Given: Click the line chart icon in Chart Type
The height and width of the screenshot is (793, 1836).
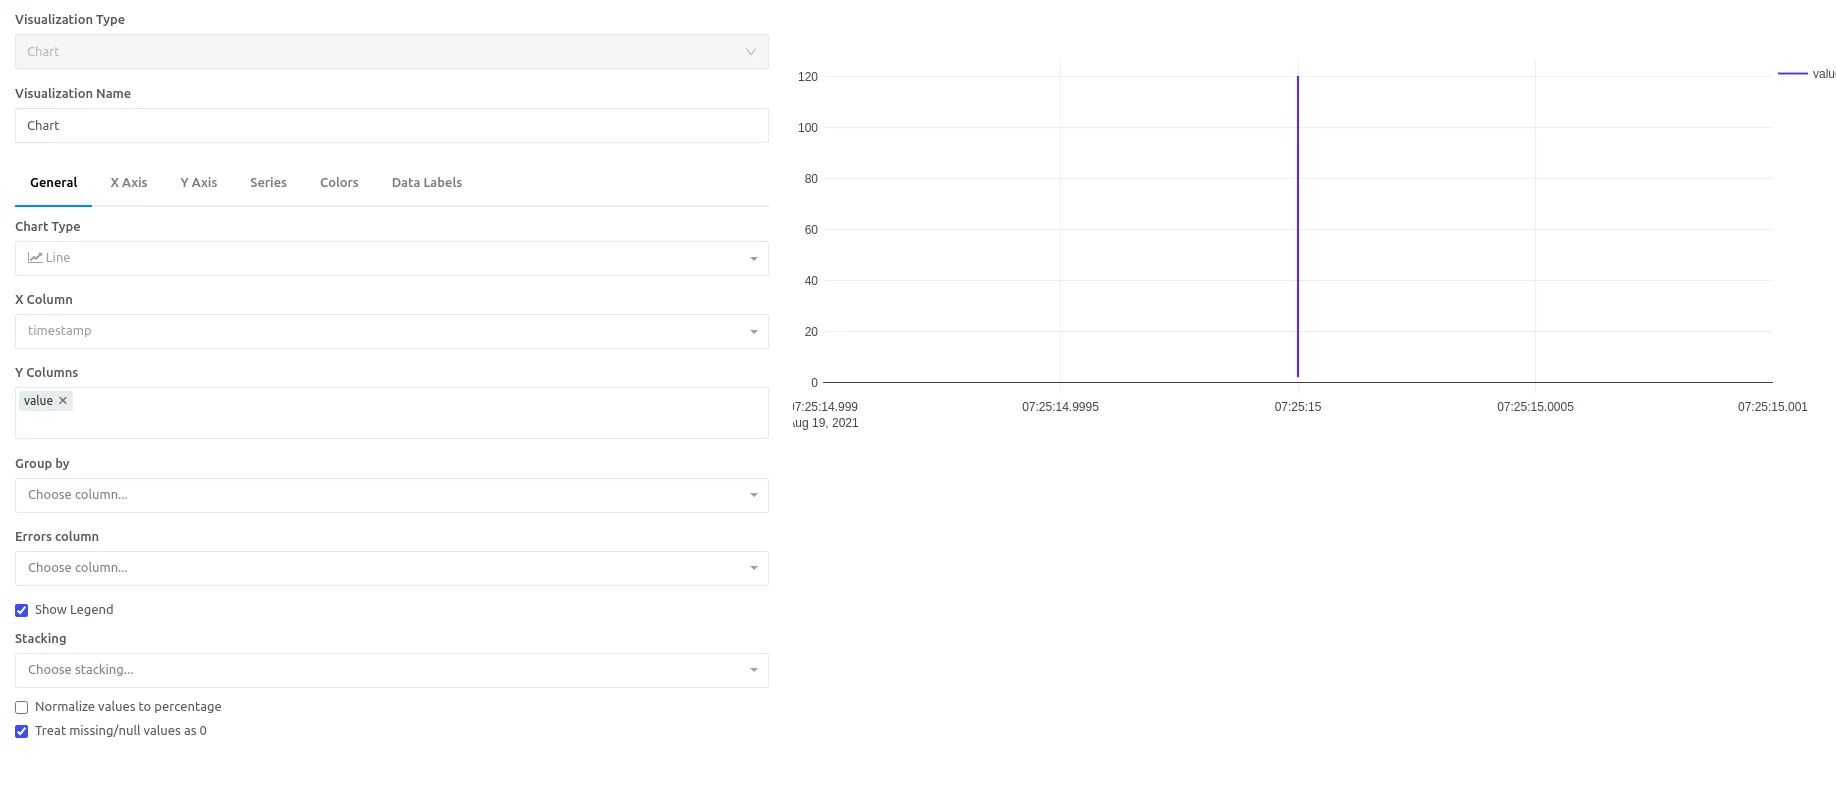Looking at the screenshot, I should click(x=35, y=258).
